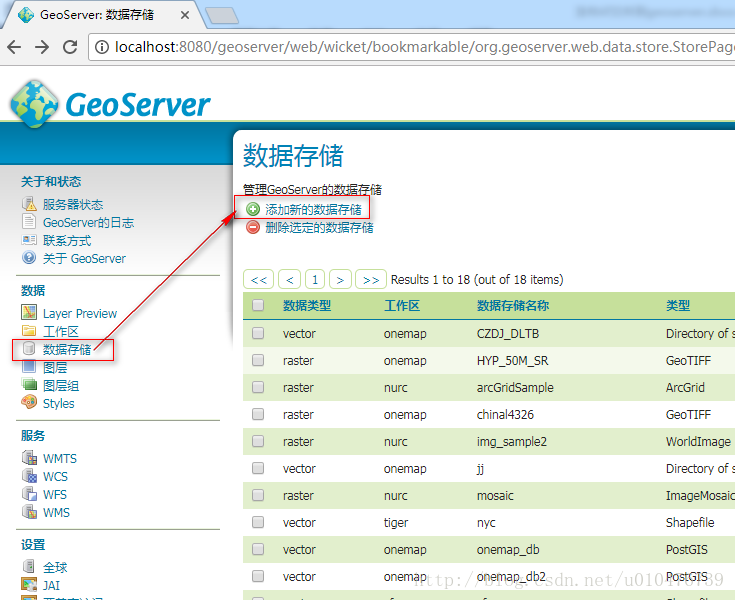The height and width of the screenshot is (600, 735).
Task: Open the 服务器状态 sidebar link
Action: (x=73, y=204)
